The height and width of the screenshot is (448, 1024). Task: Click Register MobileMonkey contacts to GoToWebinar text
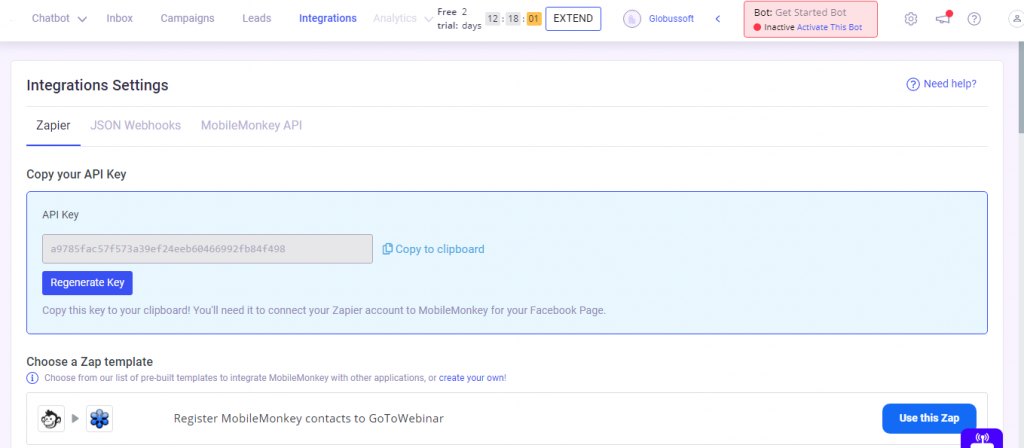tap(309, 419)
